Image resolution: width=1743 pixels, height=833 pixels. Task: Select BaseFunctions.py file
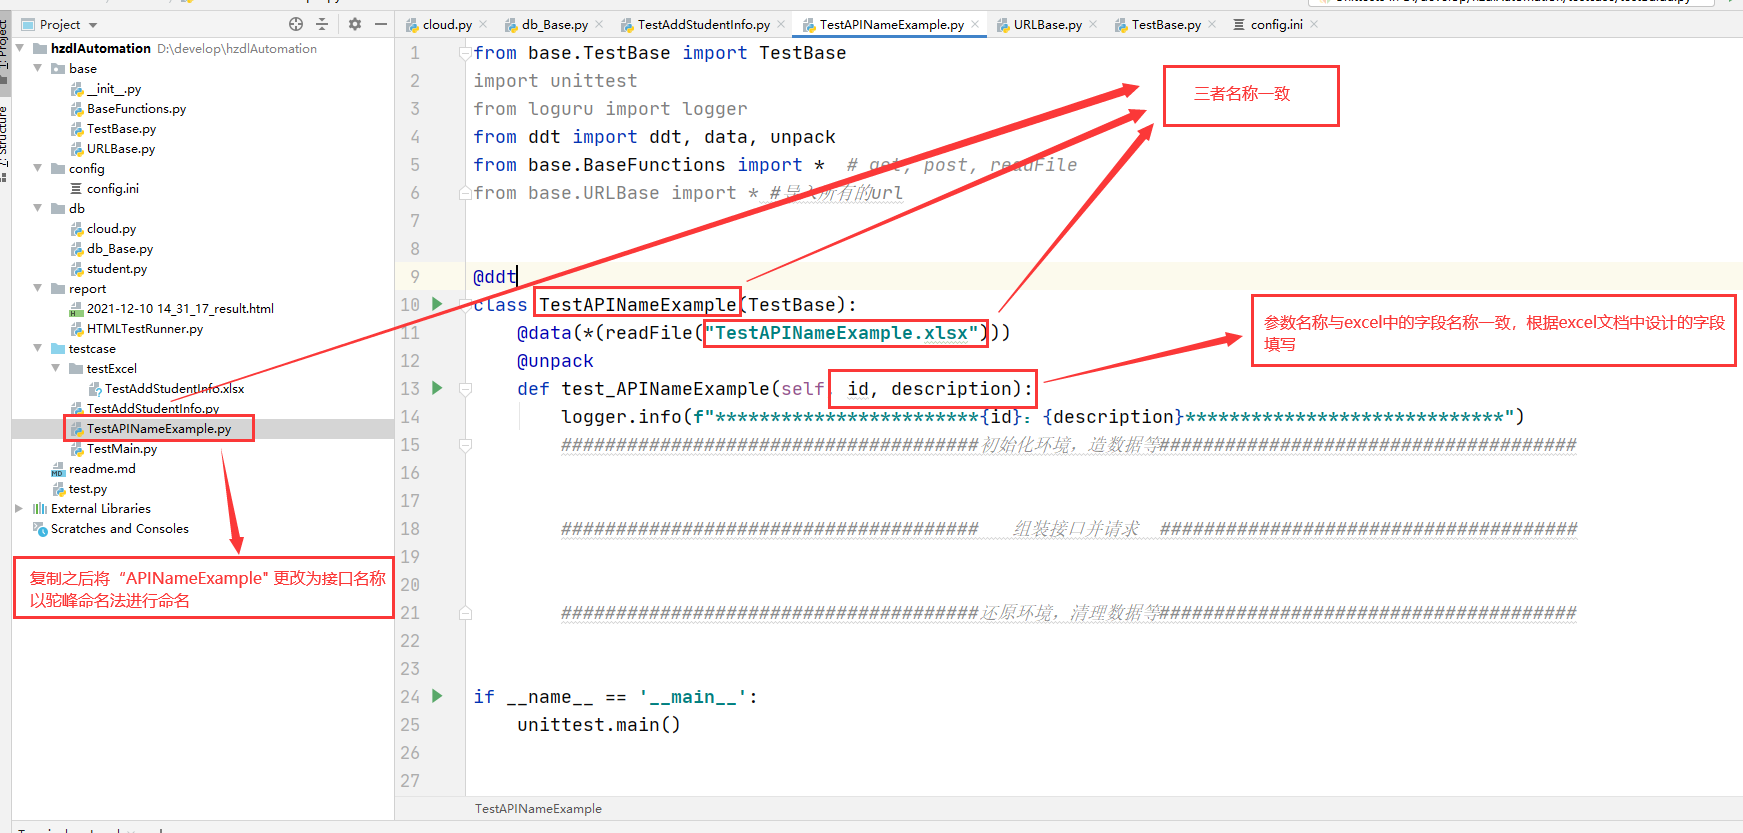coord(136,109)
